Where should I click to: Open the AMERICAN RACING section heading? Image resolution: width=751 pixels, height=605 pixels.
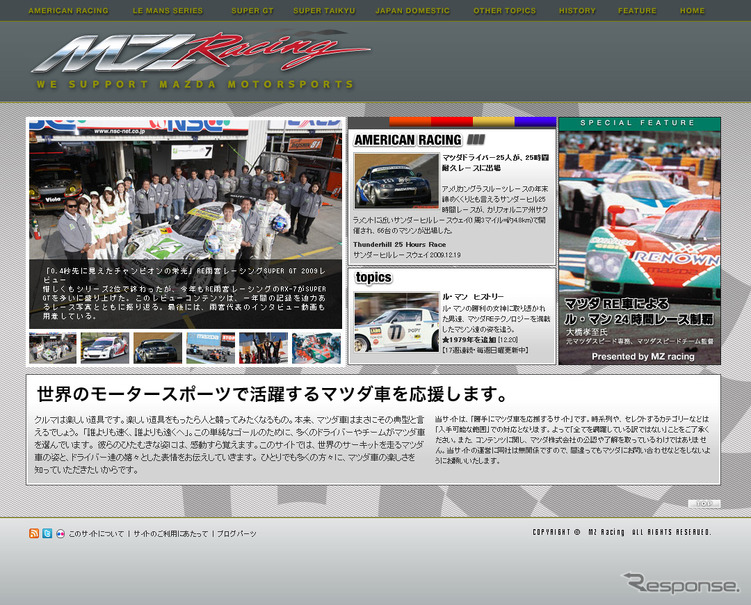pyautogui.click(x=408, y=140)
